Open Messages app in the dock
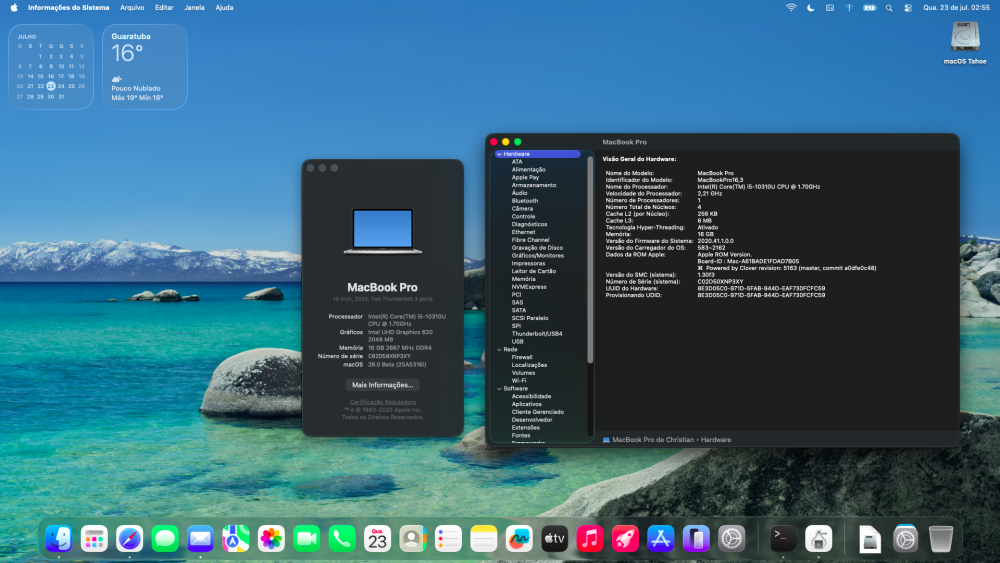Image resolution: width=1000 pixels, height=563 pixels. point(165,539)
